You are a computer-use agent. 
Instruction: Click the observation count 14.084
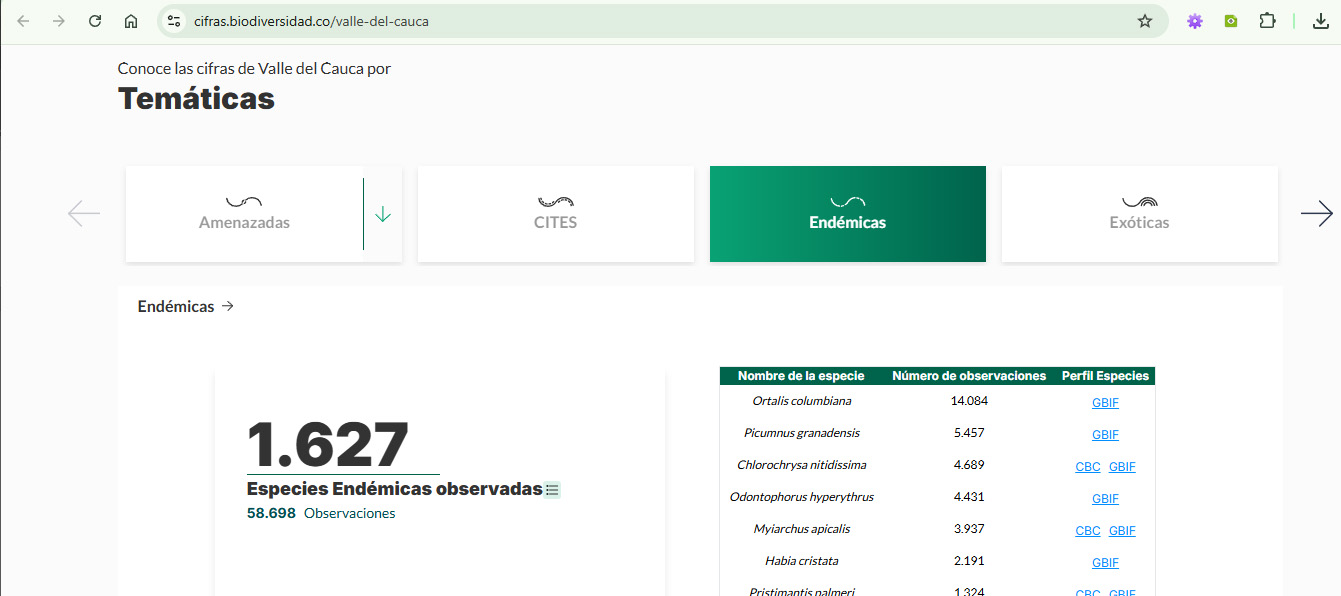tap(969, 401)
